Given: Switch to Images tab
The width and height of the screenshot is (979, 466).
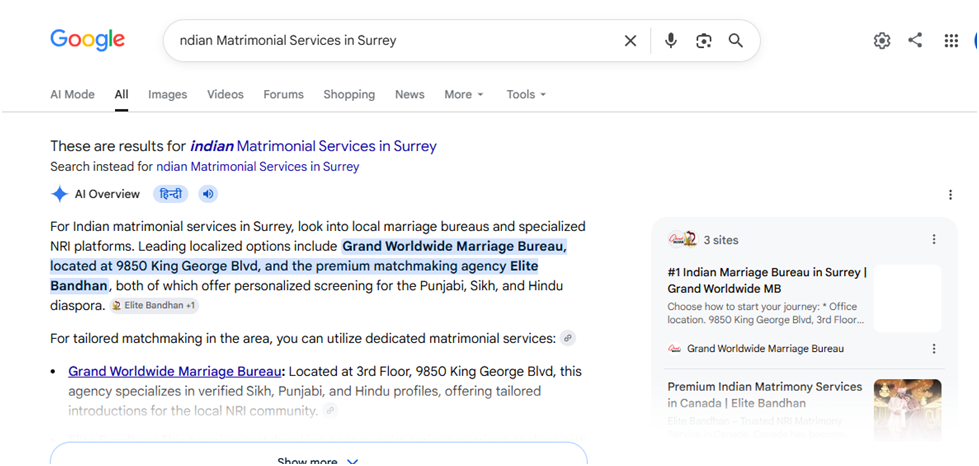Looking at the screenshot, I should point(167,94).
